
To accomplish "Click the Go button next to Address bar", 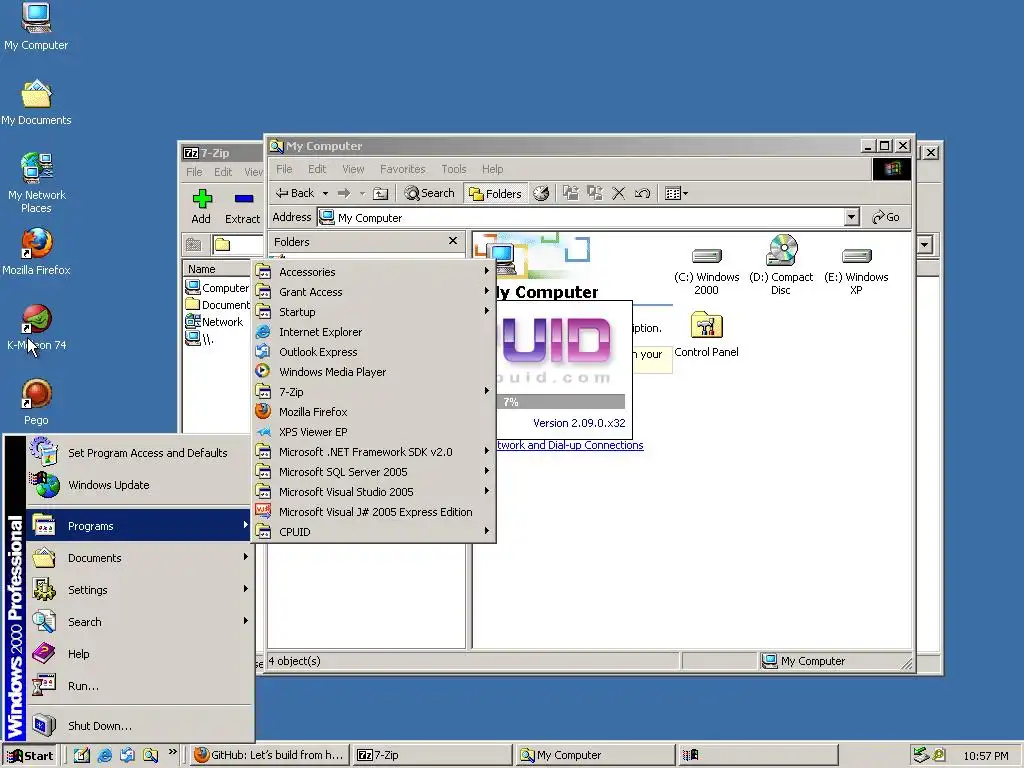I will pos(886,217).
